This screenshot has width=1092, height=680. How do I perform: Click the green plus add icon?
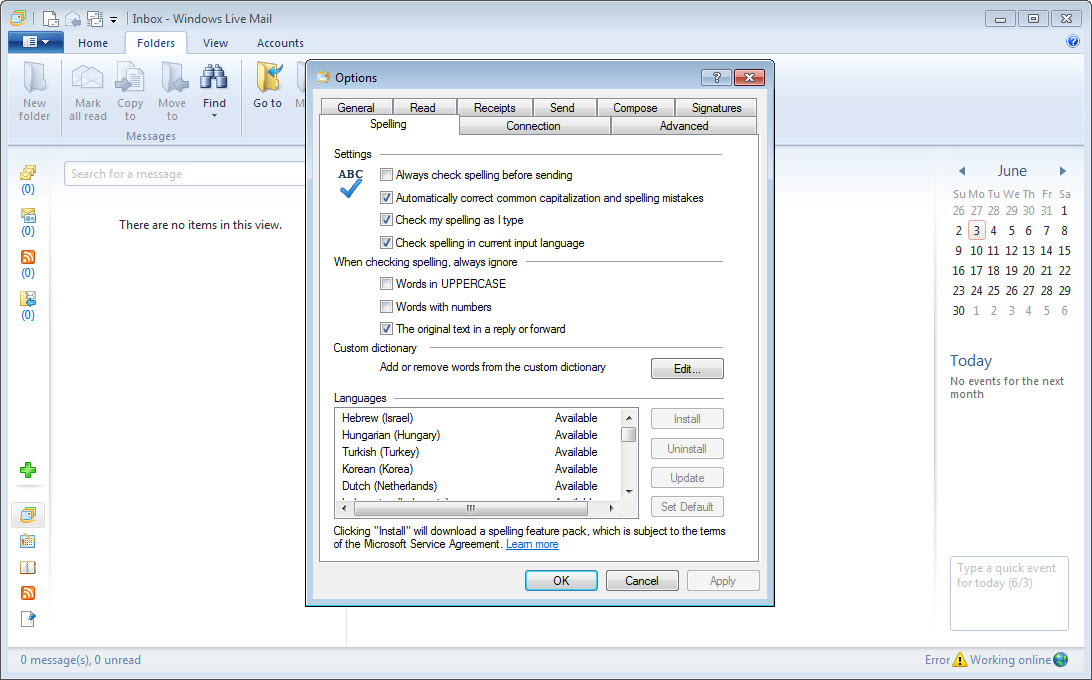28,470
